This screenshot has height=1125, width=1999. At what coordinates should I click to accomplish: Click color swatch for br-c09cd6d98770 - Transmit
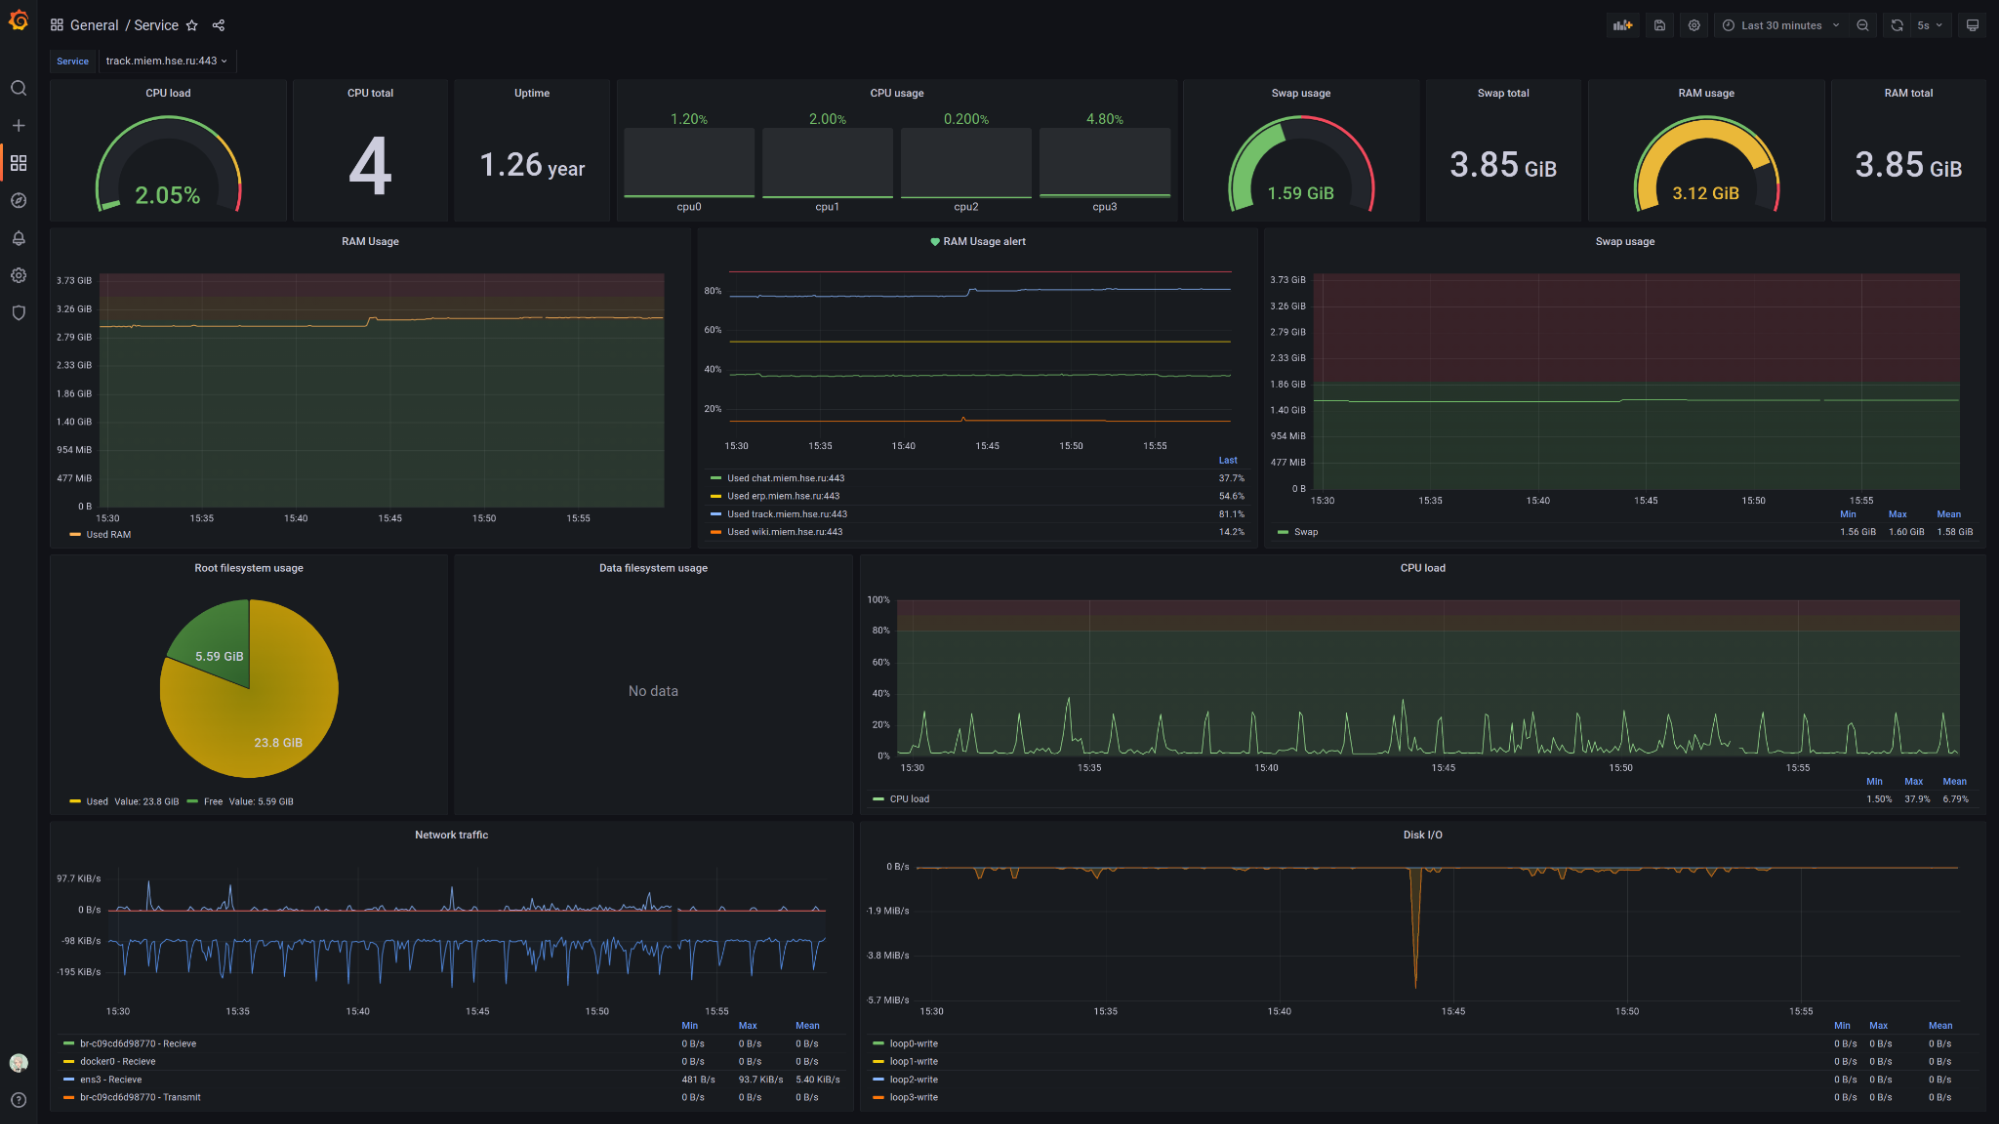point(68,1098)
